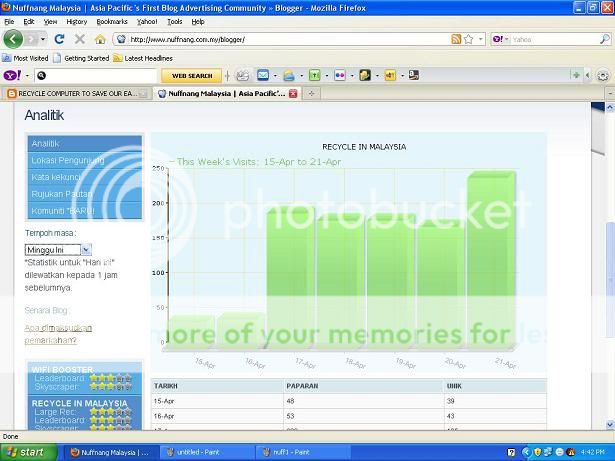Open the Getting Started bookmark
Screen dimensions: 615x461
(x=81, y=58)
